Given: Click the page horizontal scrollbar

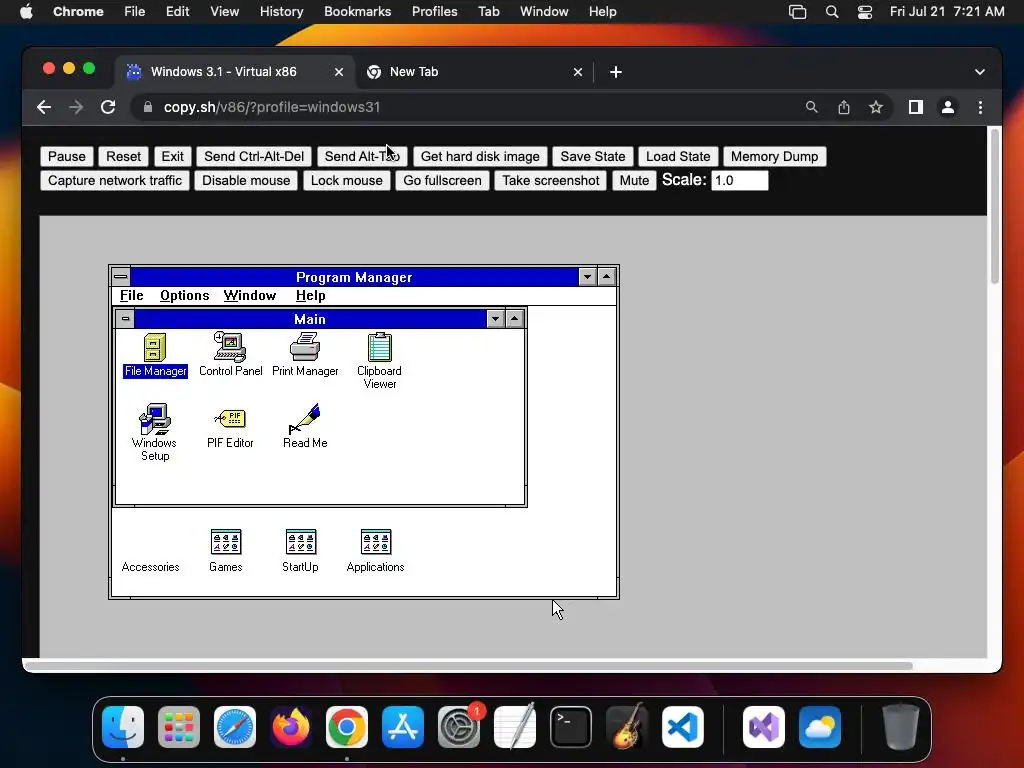Looking at the screenshot, I should coord(468,666).
